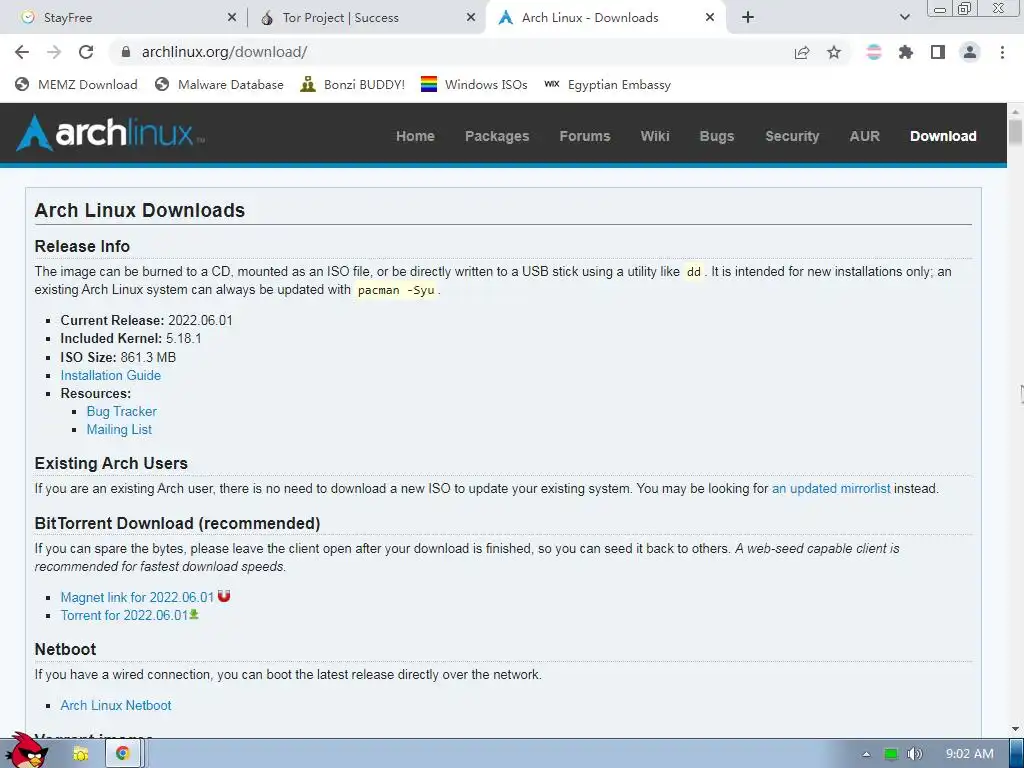Open Security in site navigation

click(792, 136)
